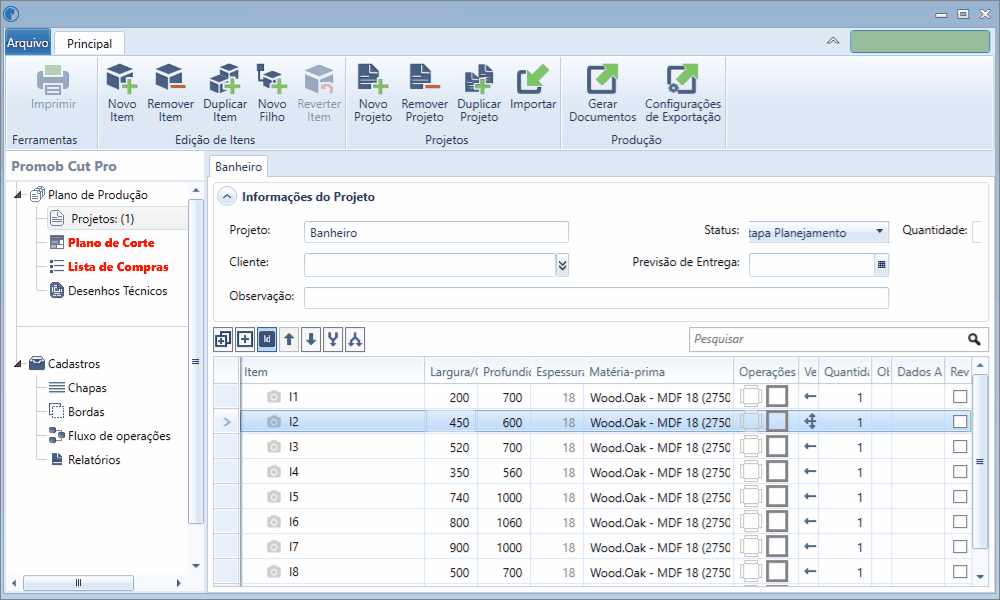Click camera icon of item I1

[274, 397]
